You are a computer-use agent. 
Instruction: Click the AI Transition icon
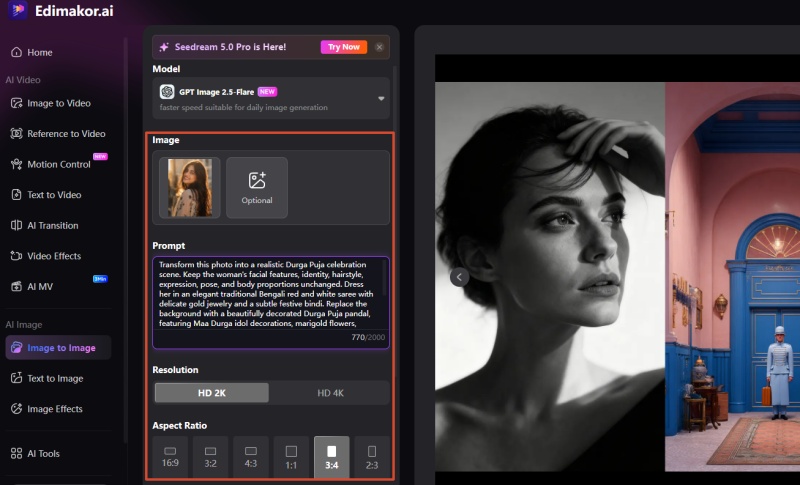coord(16,225)
